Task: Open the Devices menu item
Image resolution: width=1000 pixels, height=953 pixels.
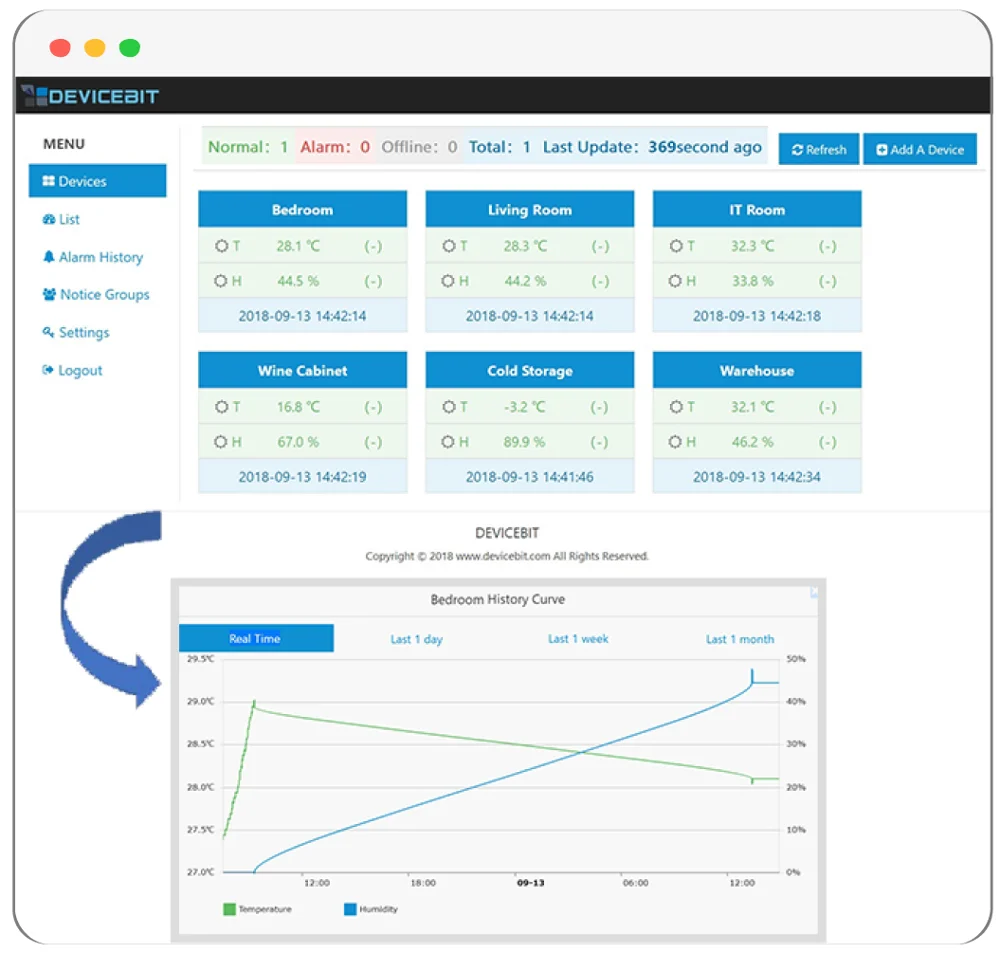Action: point(98,181)
